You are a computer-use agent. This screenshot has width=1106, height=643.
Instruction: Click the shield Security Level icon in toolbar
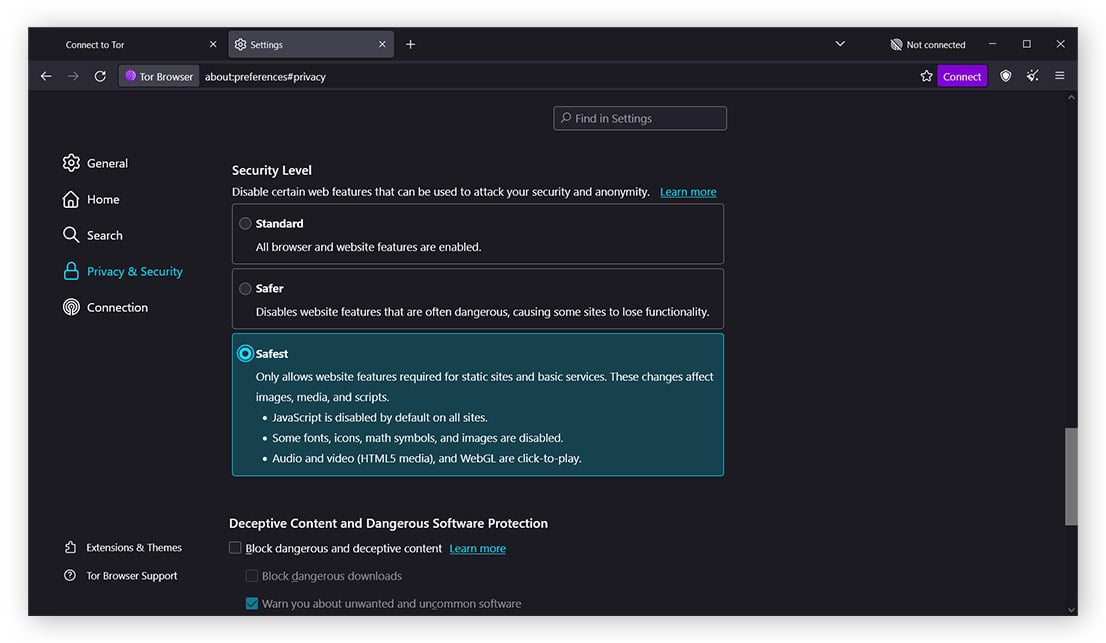tap(1005, 76)
